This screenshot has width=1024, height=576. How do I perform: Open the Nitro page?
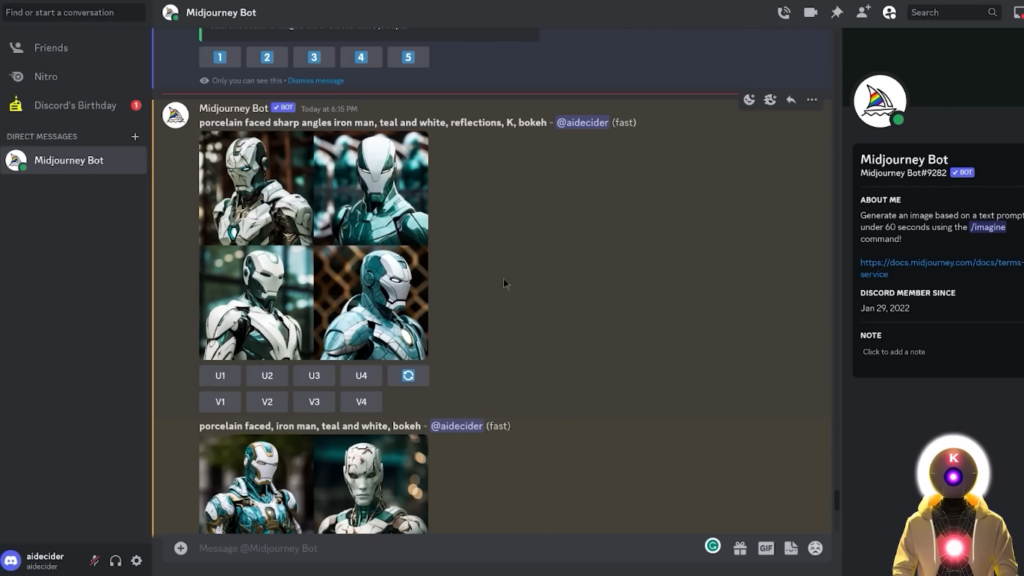pos(46,76)
